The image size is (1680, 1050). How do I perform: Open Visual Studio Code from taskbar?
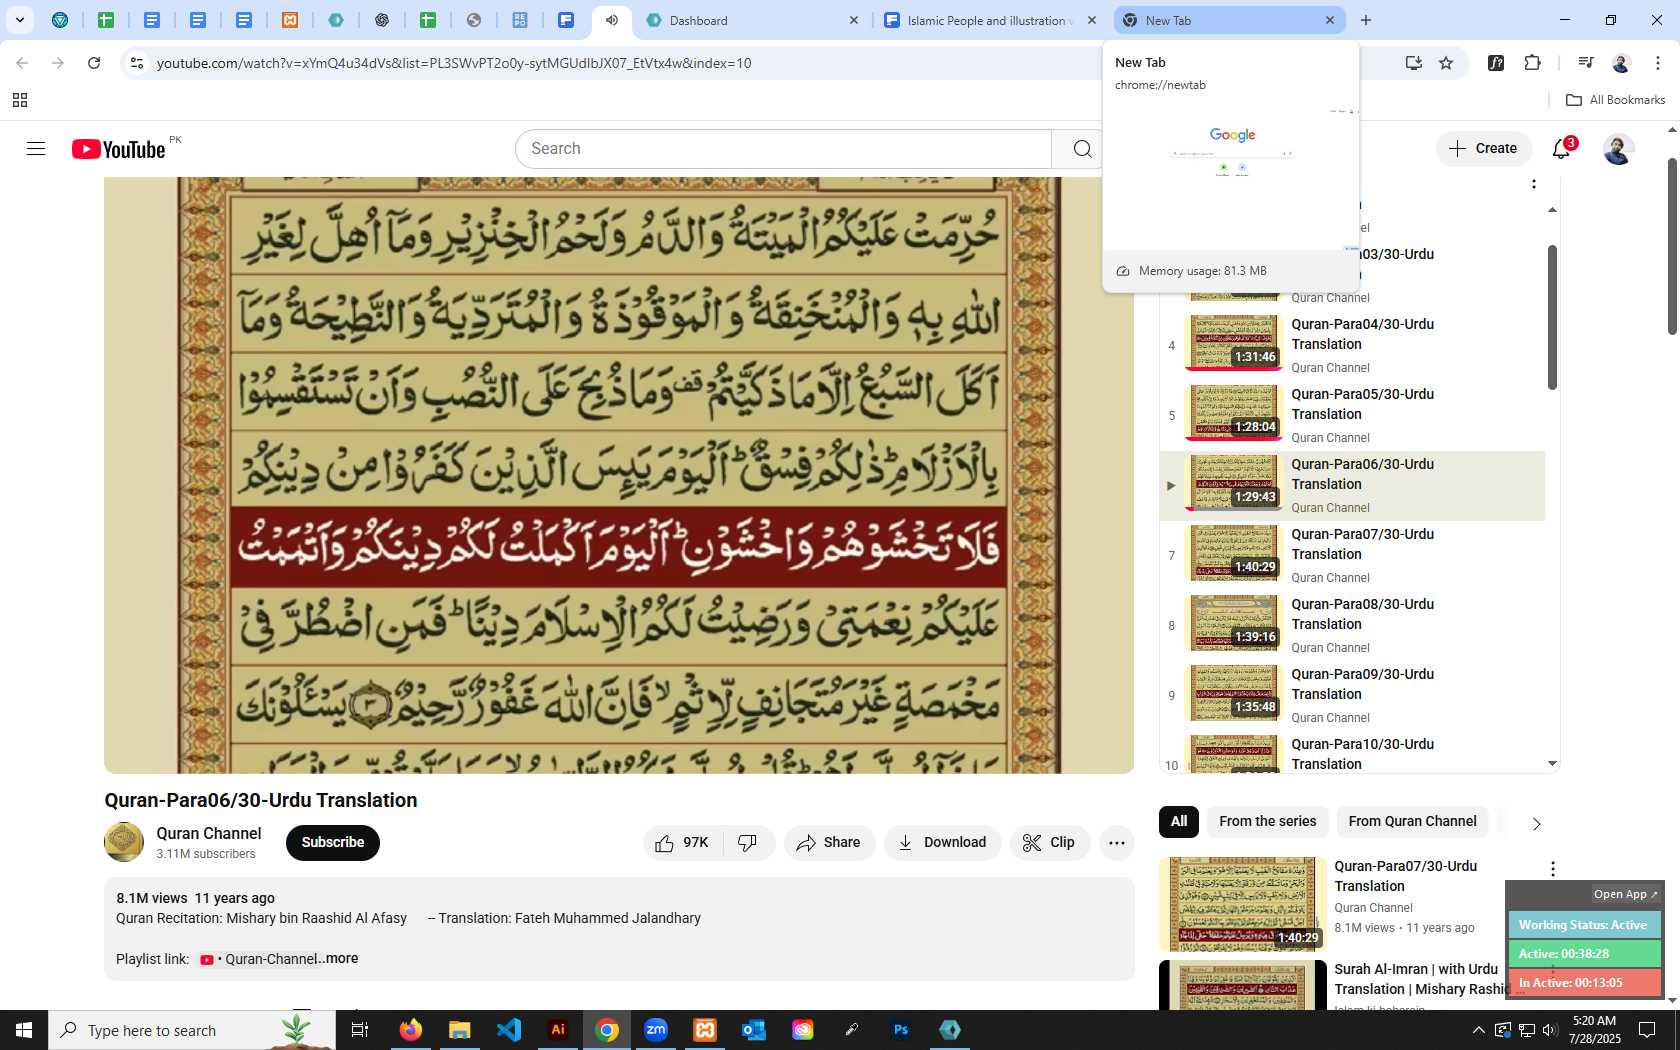[x=509, y=1030]
